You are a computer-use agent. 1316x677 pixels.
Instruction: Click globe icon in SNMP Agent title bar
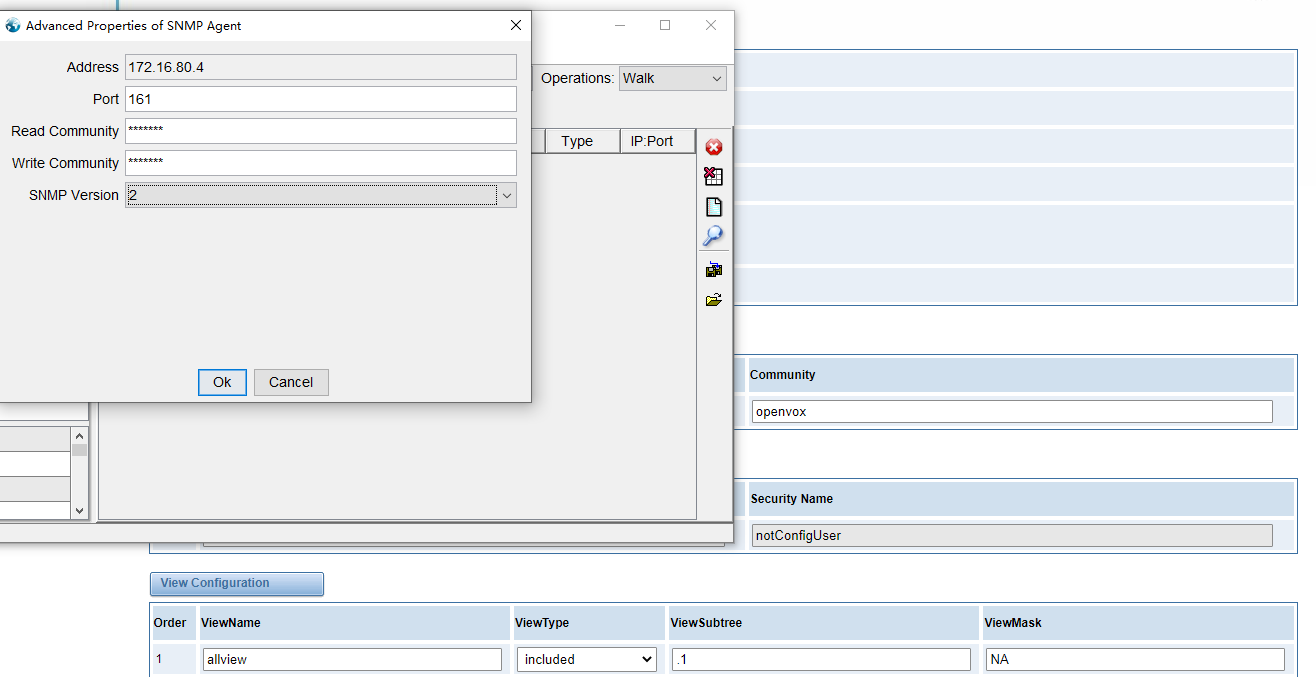point(13,25)
